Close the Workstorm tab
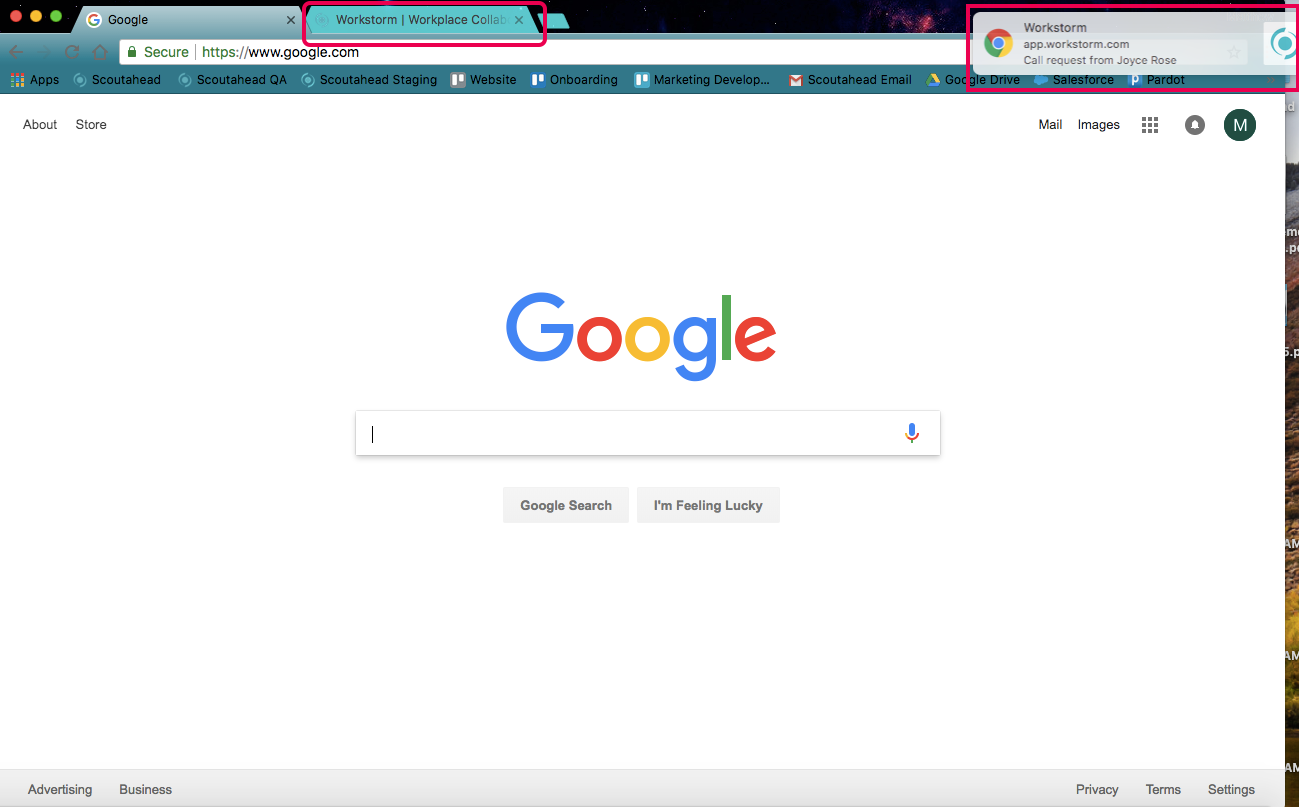 tap(519, 20)
